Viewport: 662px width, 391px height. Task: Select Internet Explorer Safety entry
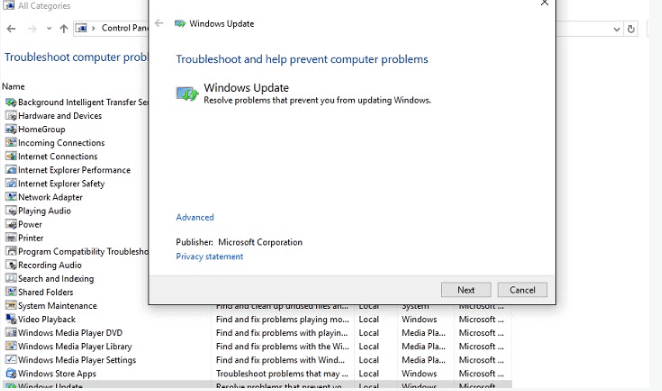click(61, 184)
